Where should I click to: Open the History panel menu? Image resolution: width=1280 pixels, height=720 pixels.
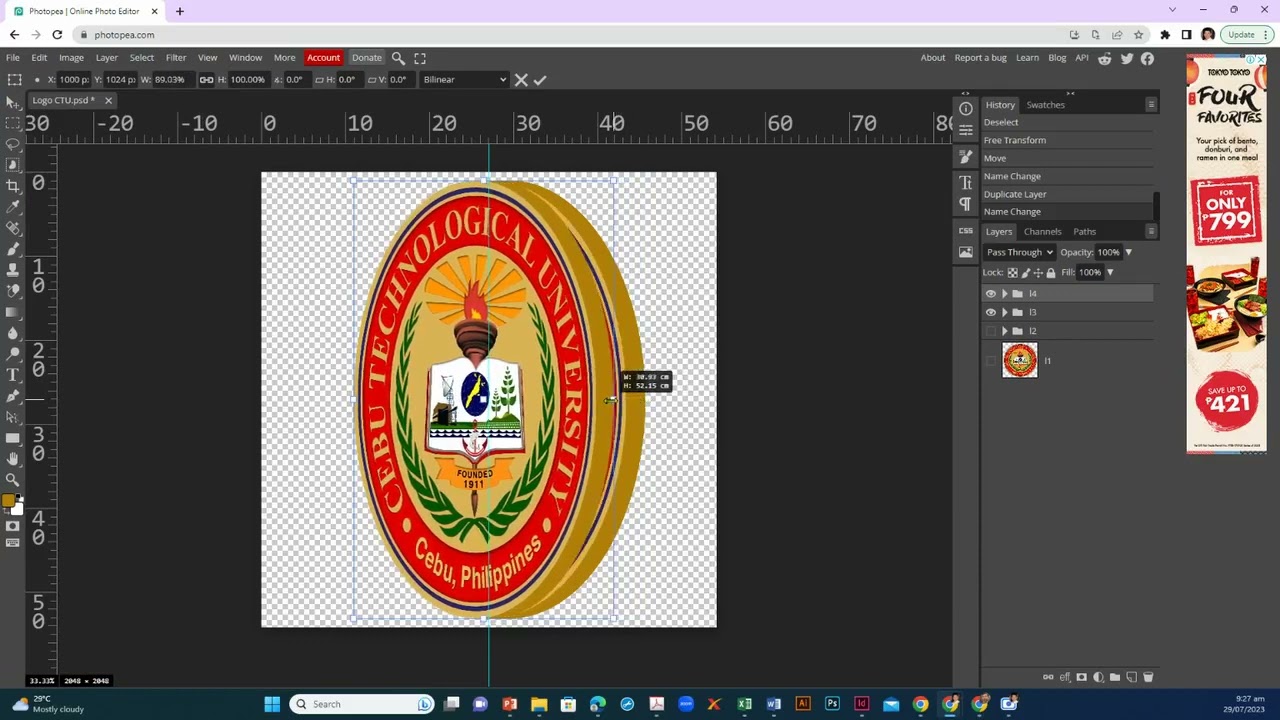1151,105
